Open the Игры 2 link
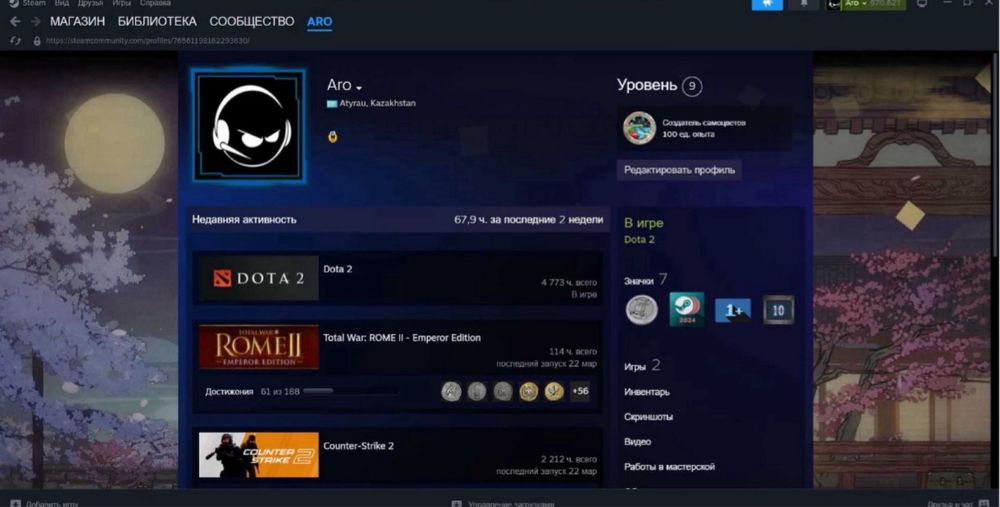 coord(642,366)
